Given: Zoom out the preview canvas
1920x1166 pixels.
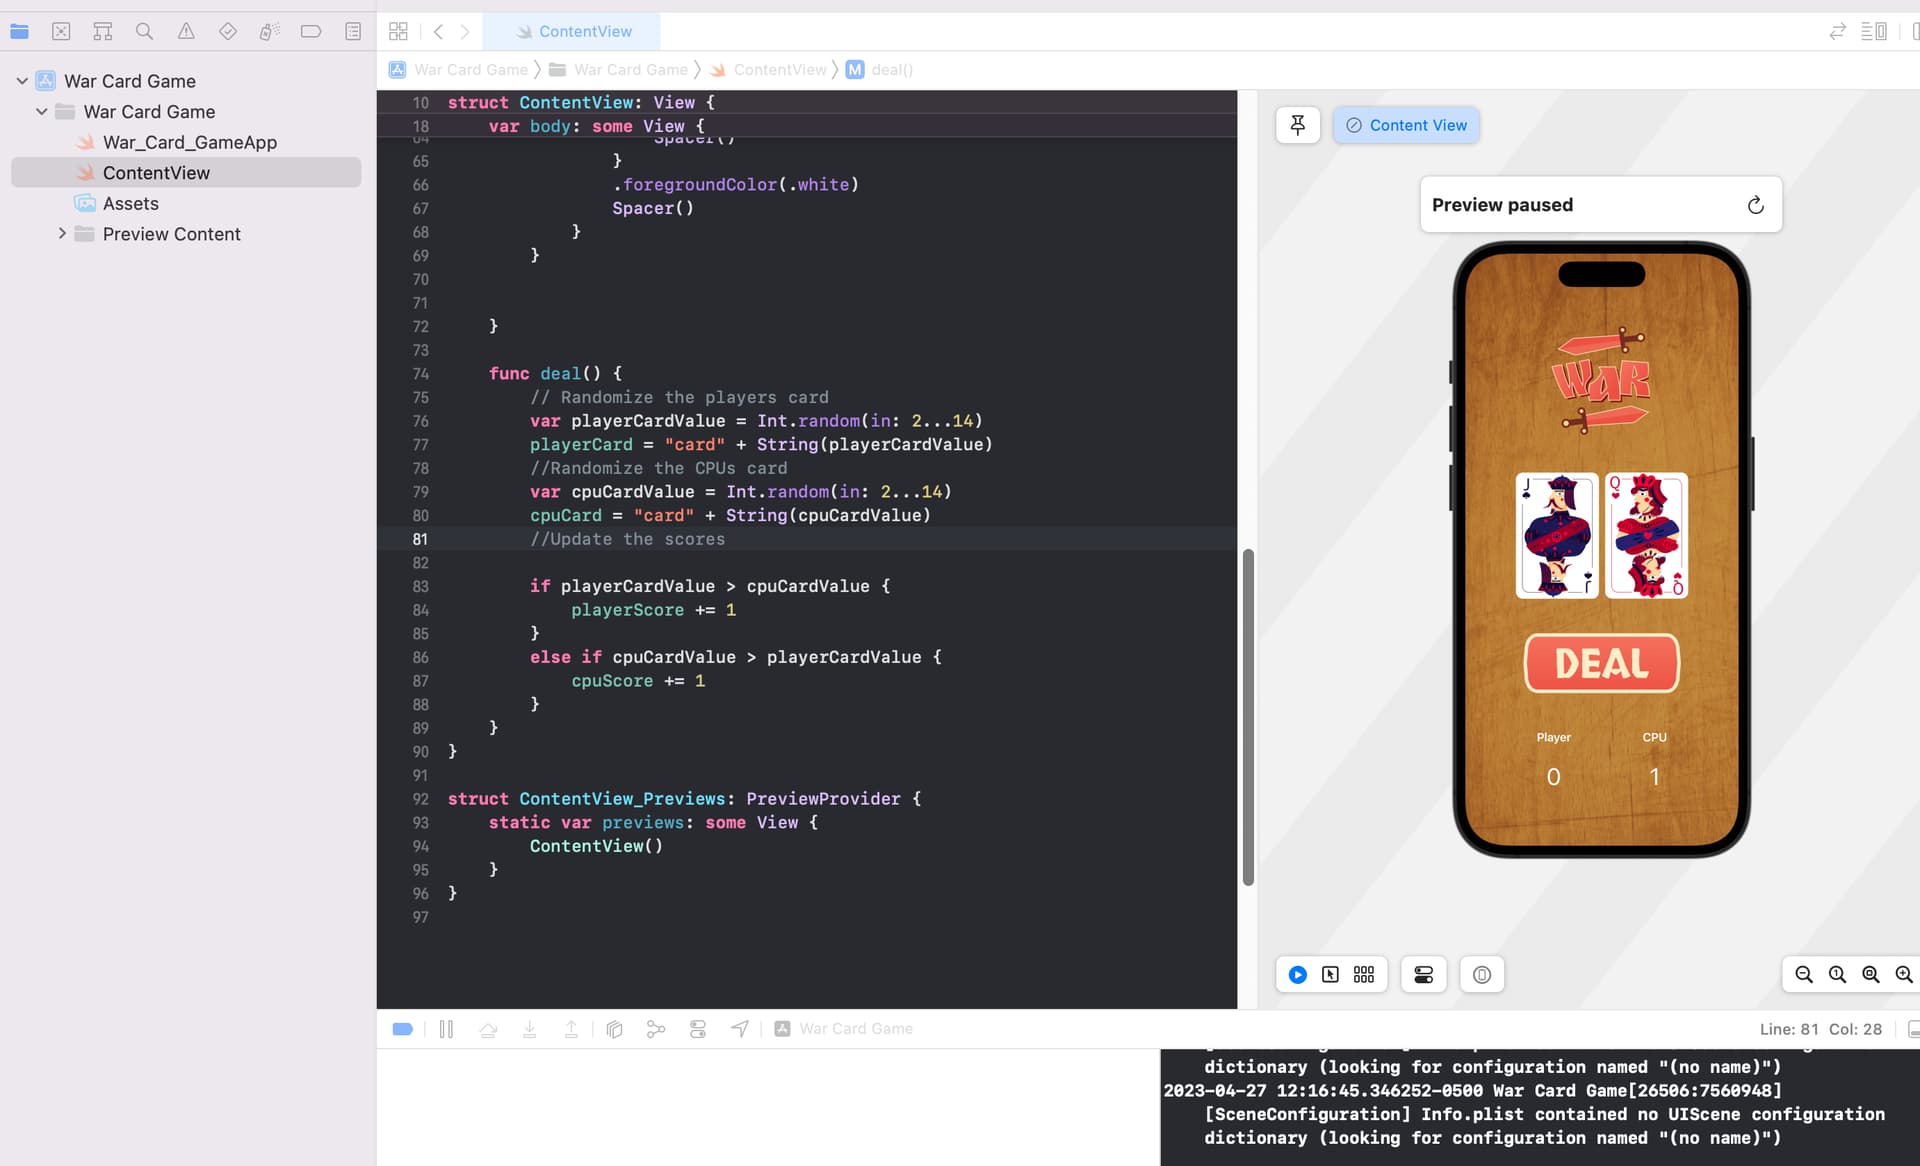Looking at the screenshot, I should tap(1804, 974).
